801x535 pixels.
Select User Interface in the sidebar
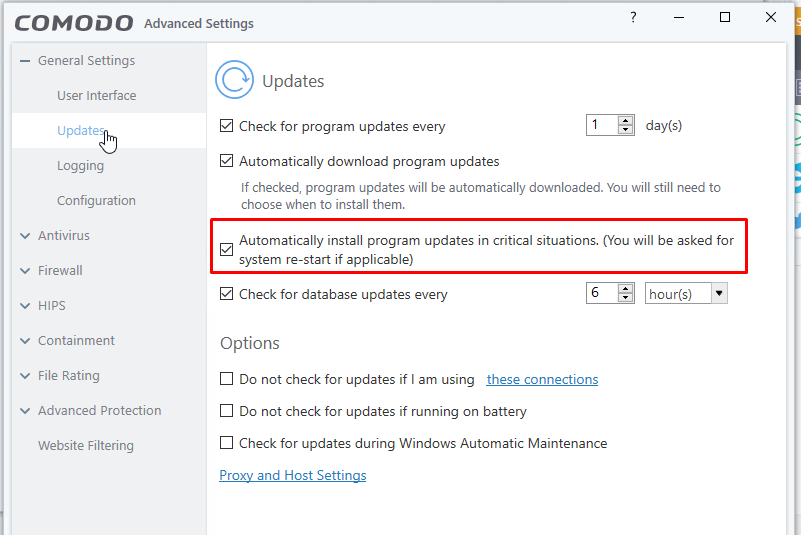point(97,96)
